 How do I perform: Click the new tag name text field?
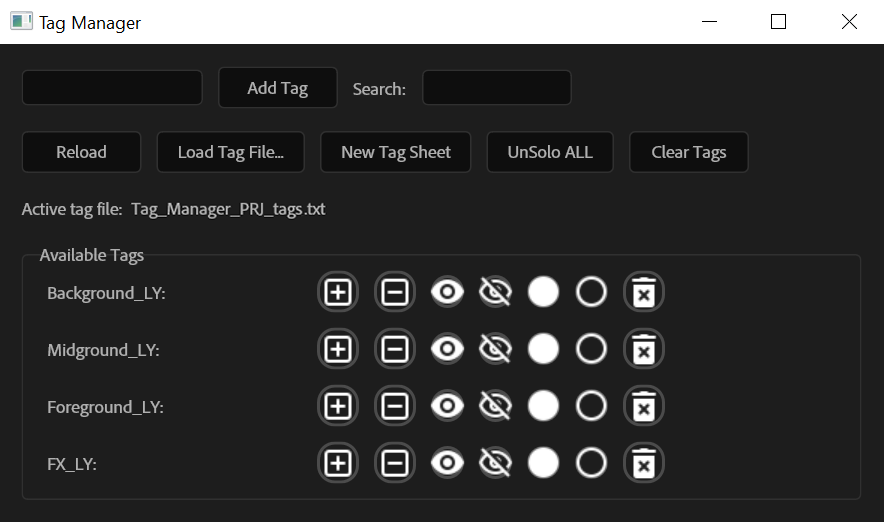click(x=112, y=87)
